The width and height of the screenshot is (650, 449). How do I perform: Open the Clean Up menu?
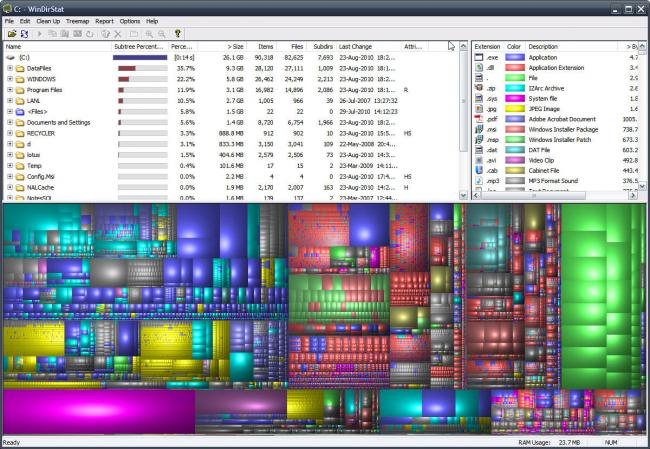point(47,20)
